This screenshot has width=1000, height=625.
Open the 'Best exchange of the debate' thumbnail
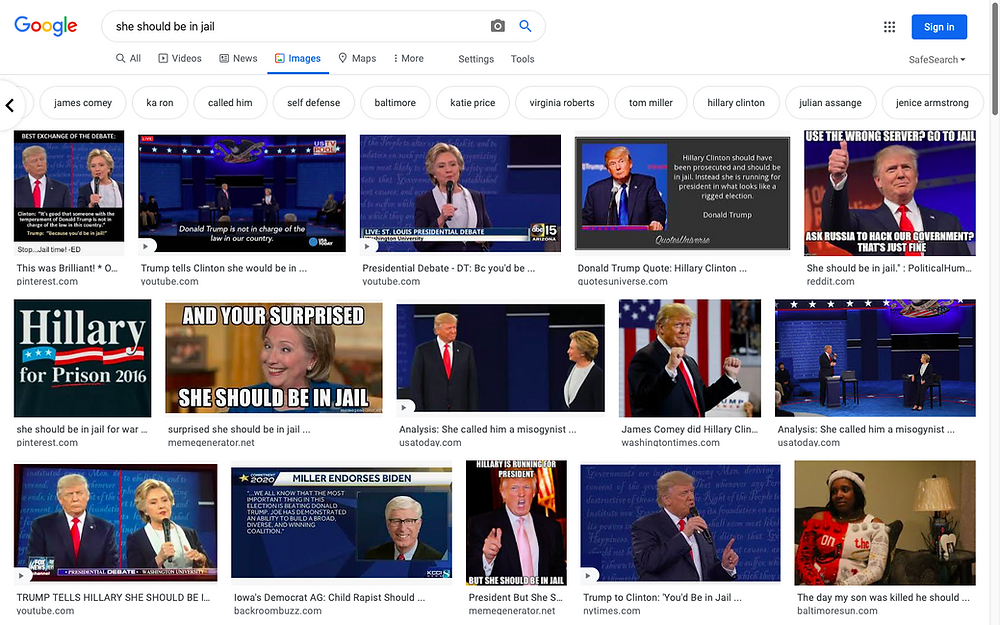pos(69,193)
